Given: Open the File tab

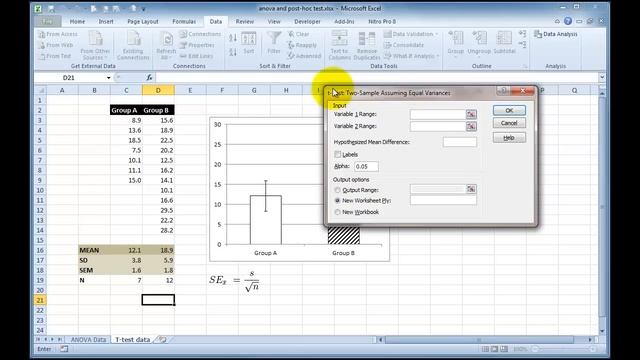Looking at the screenshot, I should click(47, 22).
